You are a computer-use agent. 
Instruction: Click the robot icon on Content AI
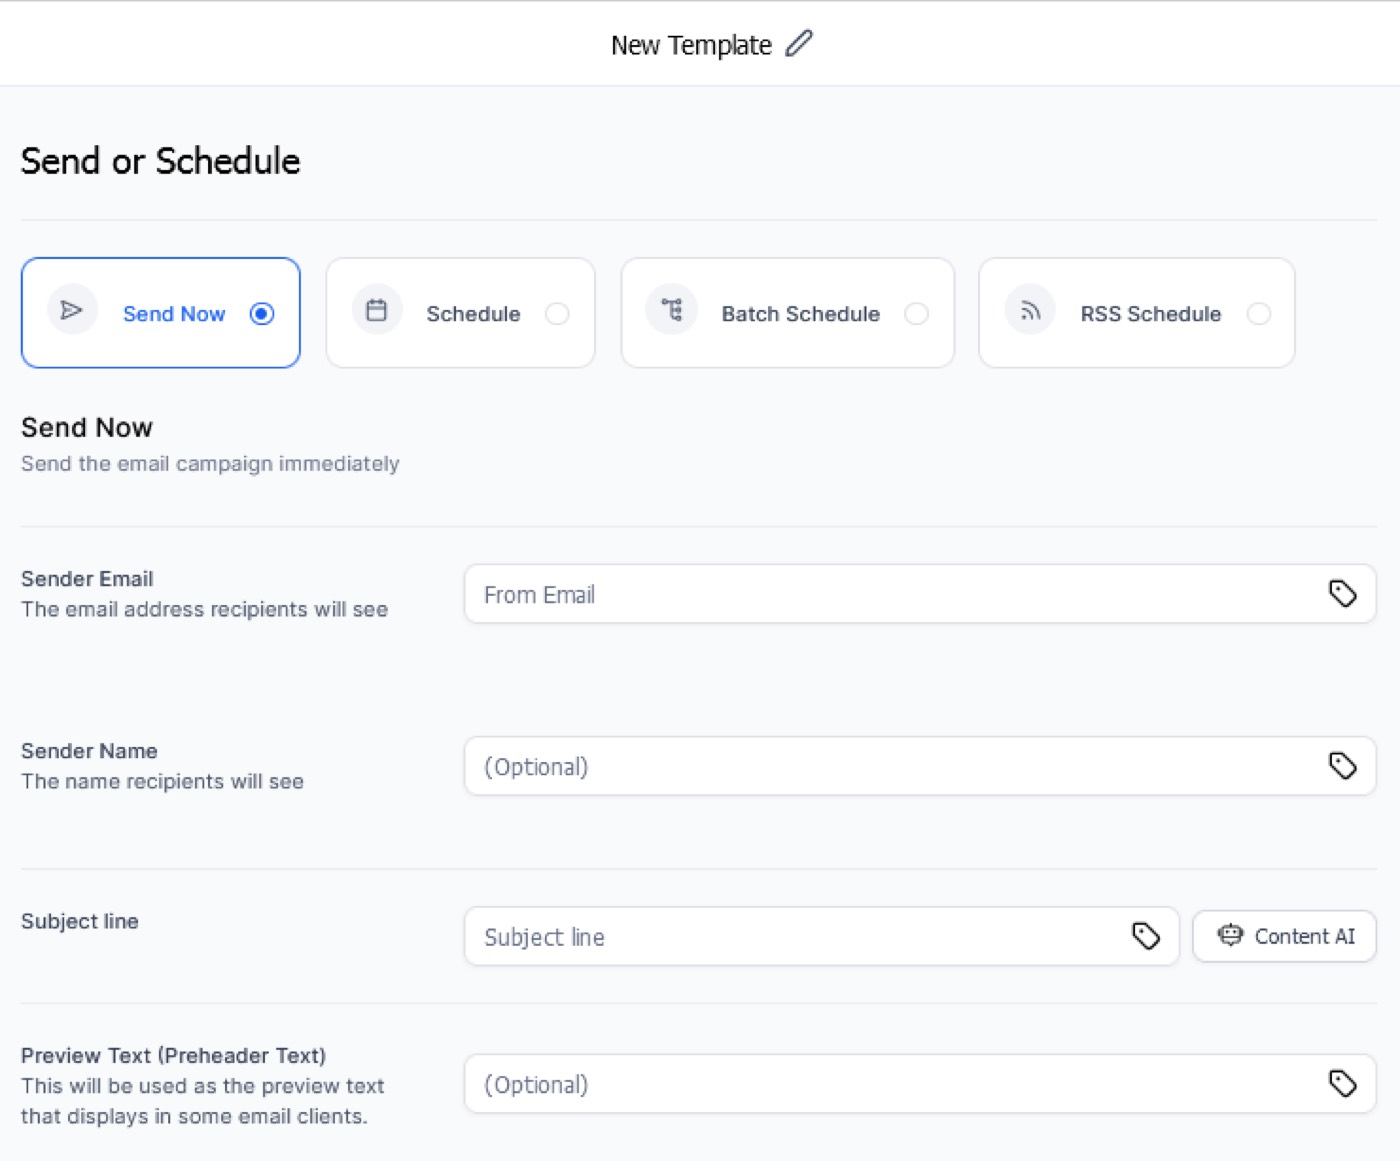pos(1230,935)
